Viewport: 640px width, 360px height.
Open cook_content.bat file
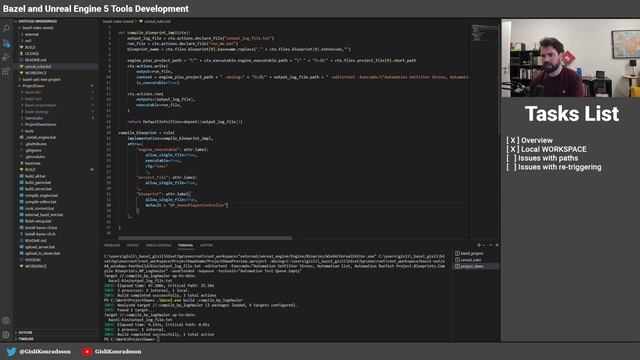click(x=39, y=209)
